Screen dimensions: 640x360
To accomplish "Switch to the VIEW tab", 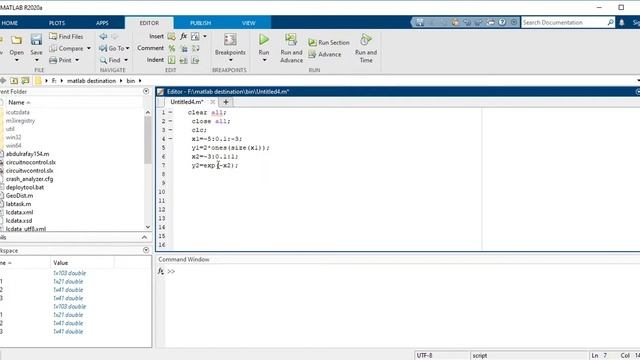I will [248, 23].
